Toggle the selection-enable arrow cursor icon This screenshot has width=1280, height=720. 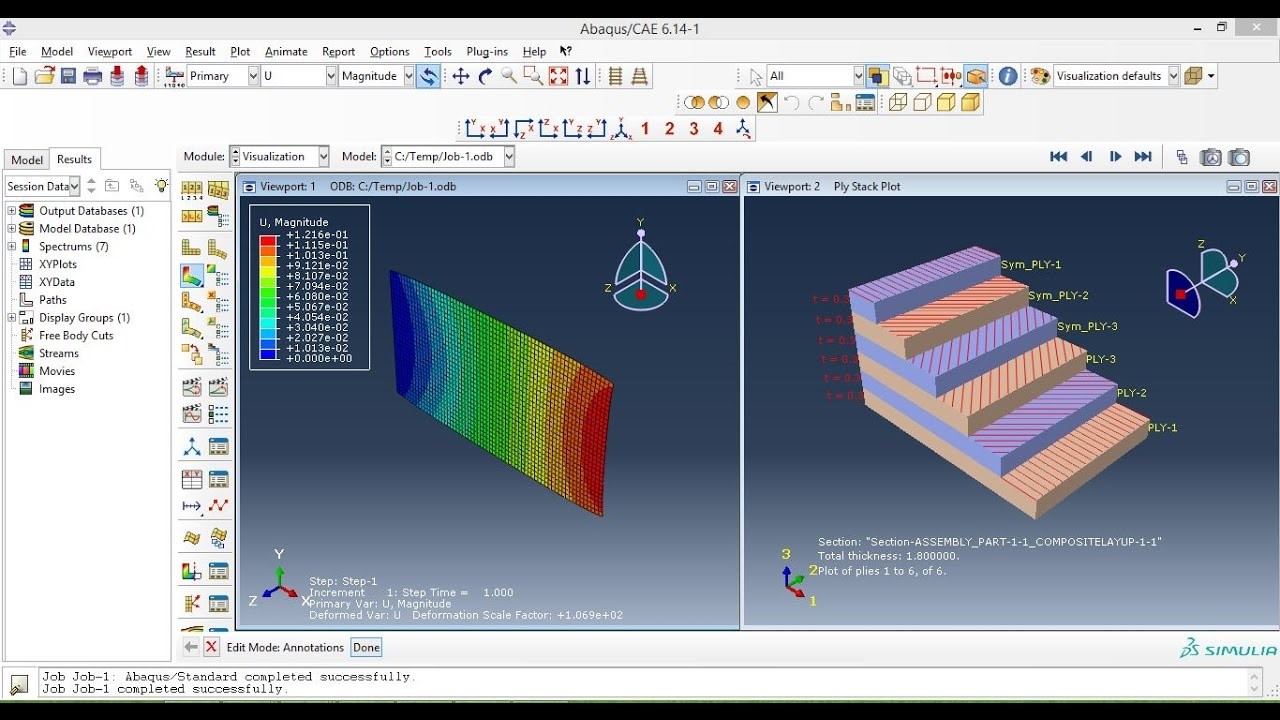tap(757, 76)
